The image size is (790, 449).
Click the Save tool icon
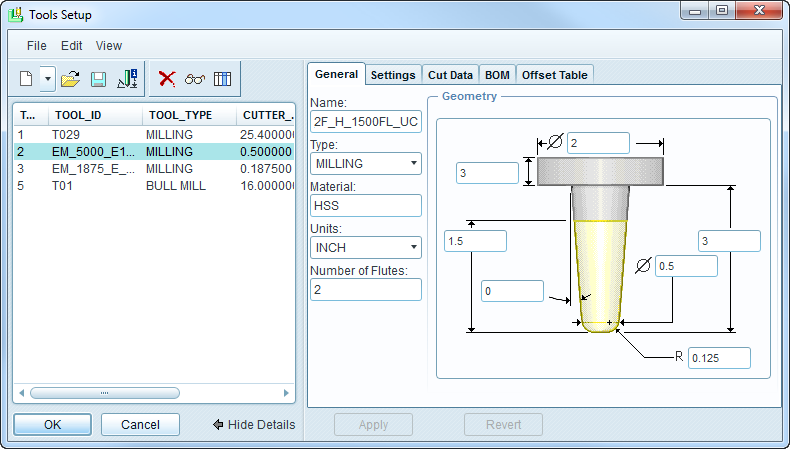click(98, 79)
